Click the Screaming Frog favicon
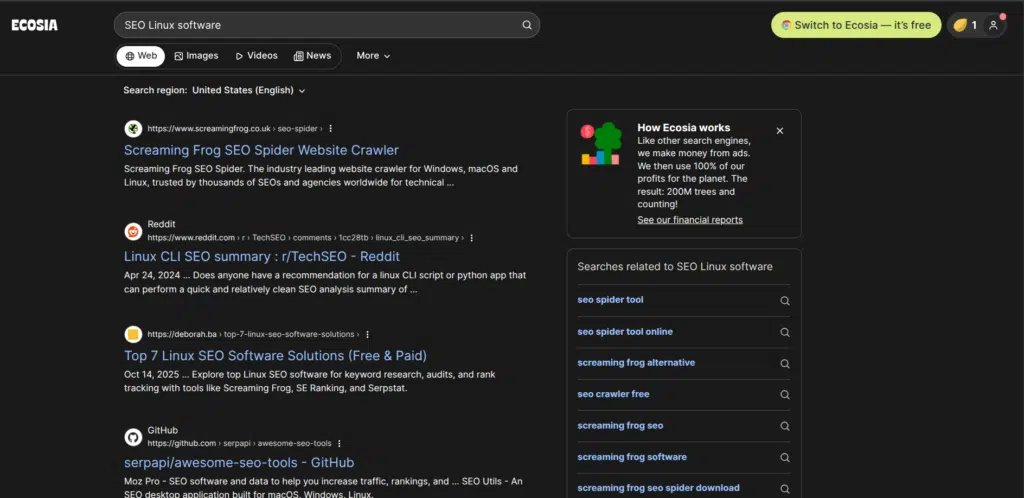 pyautogui.click(x=133, y=129)
